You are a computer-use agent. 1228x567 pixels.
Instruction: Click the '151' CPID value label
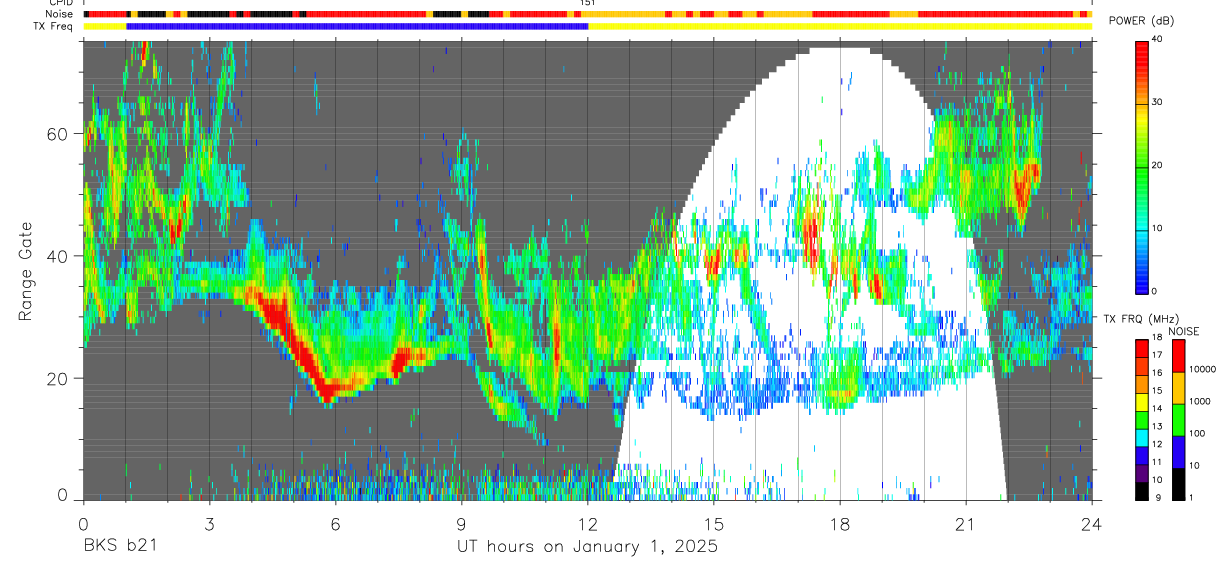click(588, 4)
